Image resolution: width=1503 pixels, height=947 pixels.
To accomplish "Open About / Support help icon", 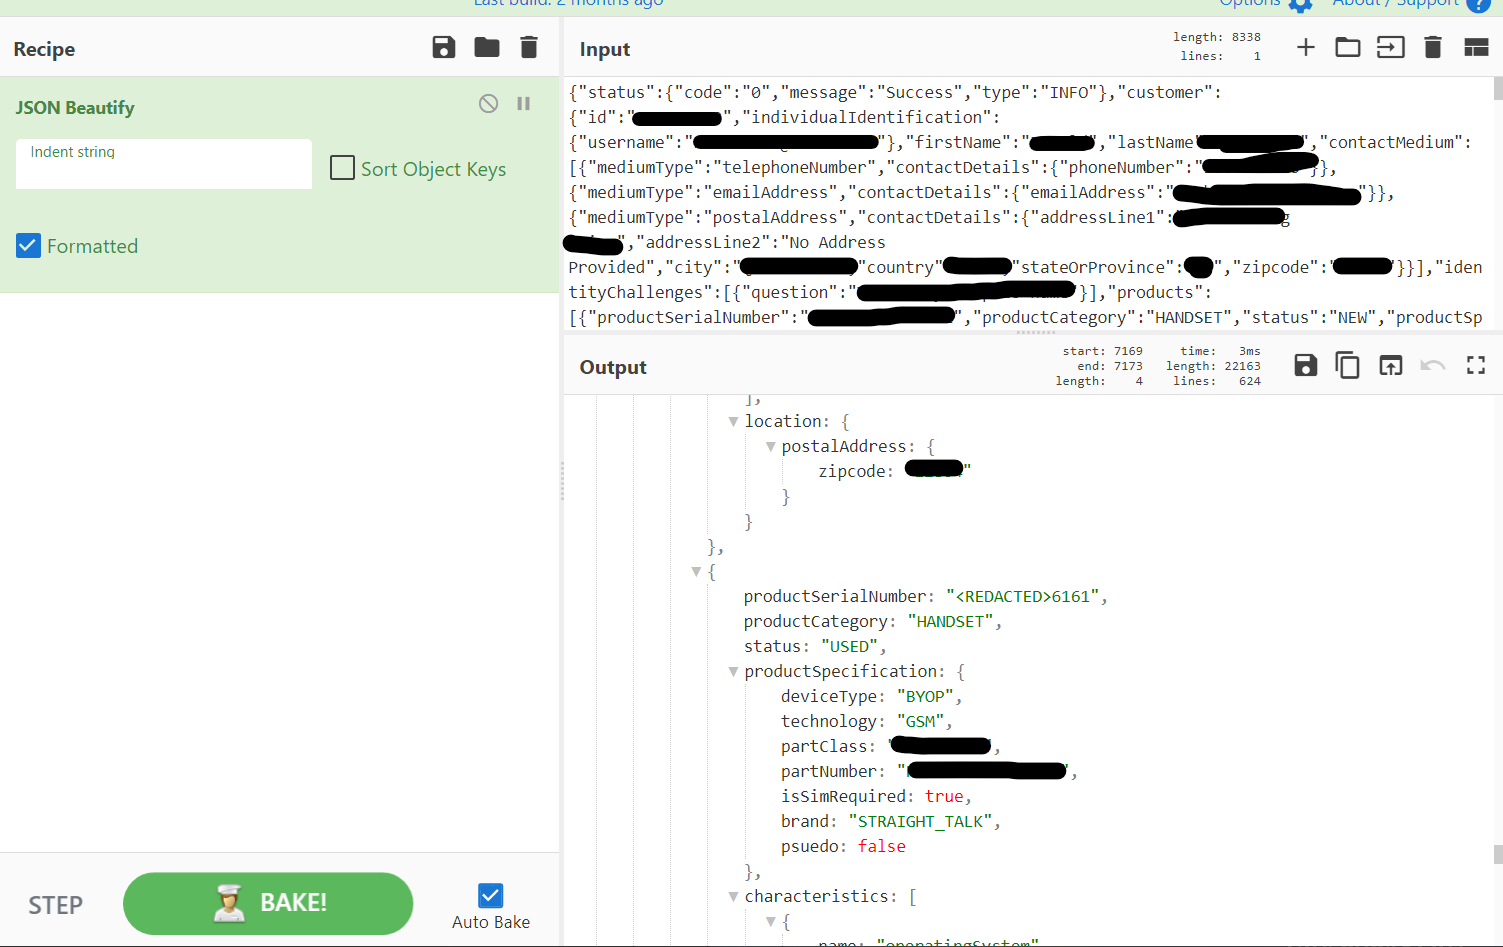I will click(1478, 4).
